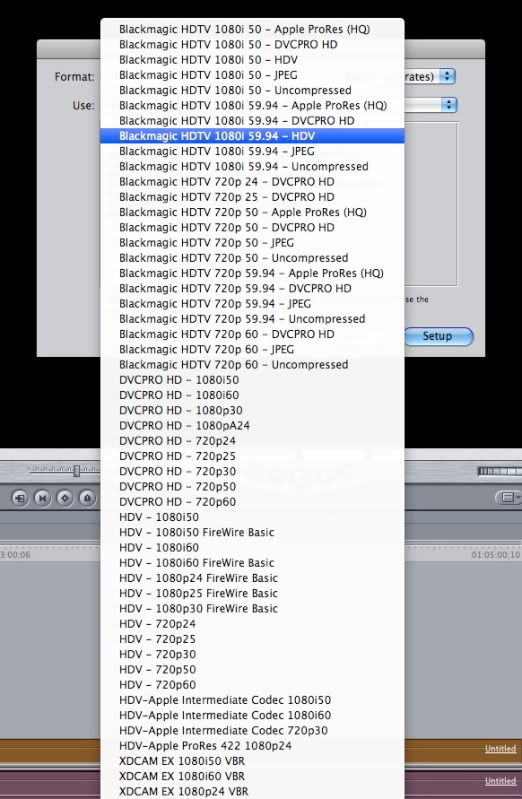
Task: Click the Match Frame button in viewer controls
Action: click(20, 497)
